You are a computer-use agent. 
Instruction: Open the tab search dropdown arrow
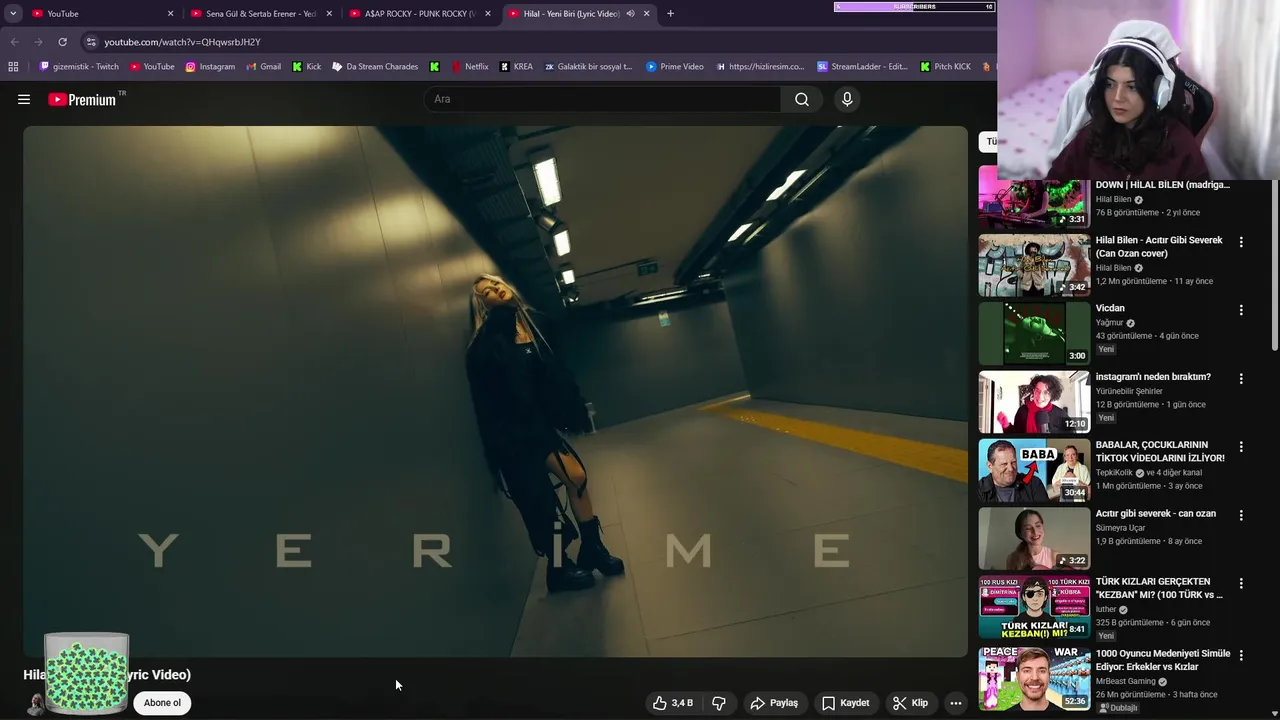pyautogui.click(x=13, y=13)
